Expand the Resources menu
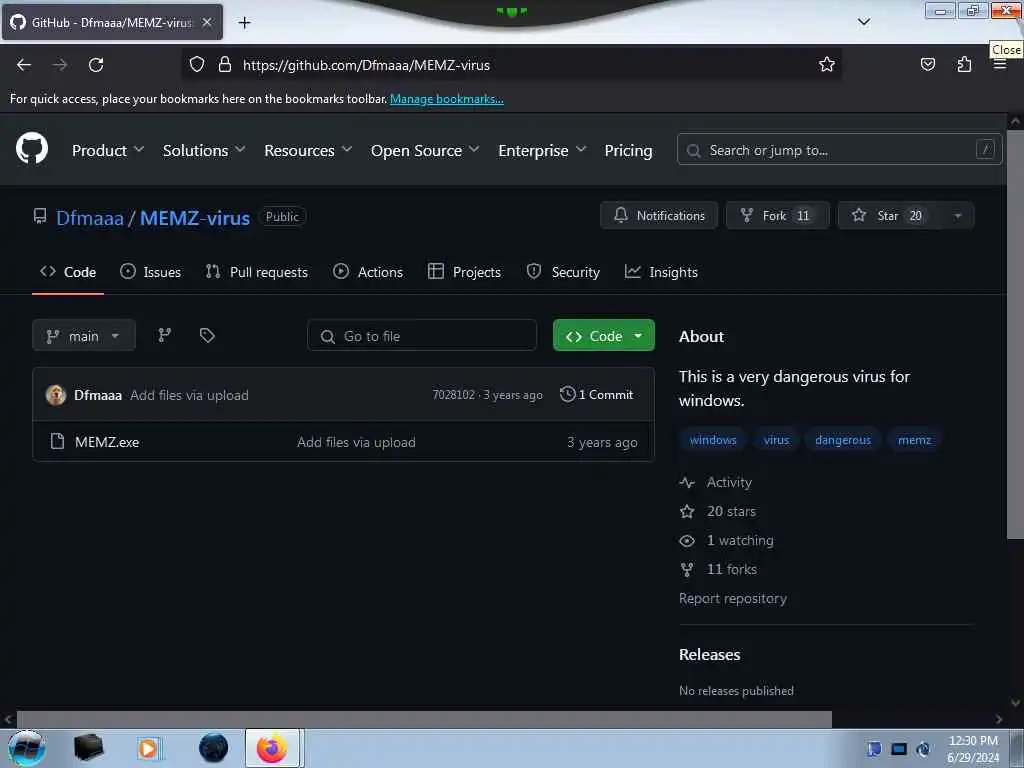 click(x=308, y=150)
